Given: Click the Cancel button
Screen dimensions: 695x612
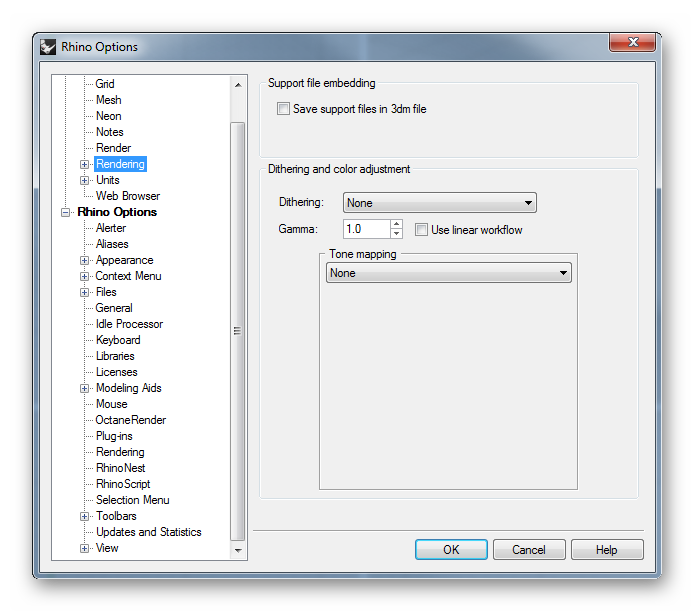Looking at the screenshot, I should pyautogui.click(x=529, y=550).
